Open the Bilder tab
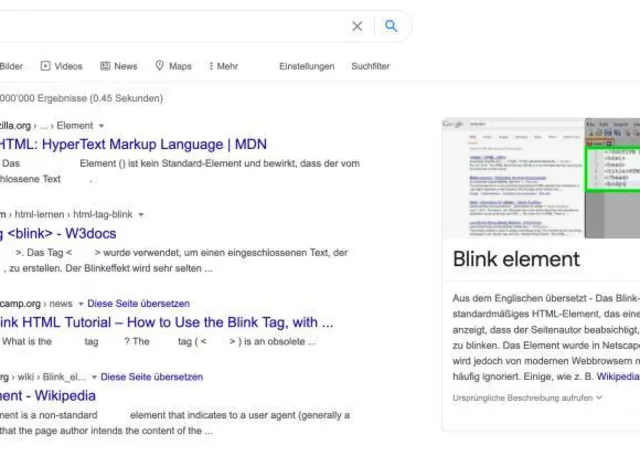The image size is (640, 455). click(x=11, y=66)
